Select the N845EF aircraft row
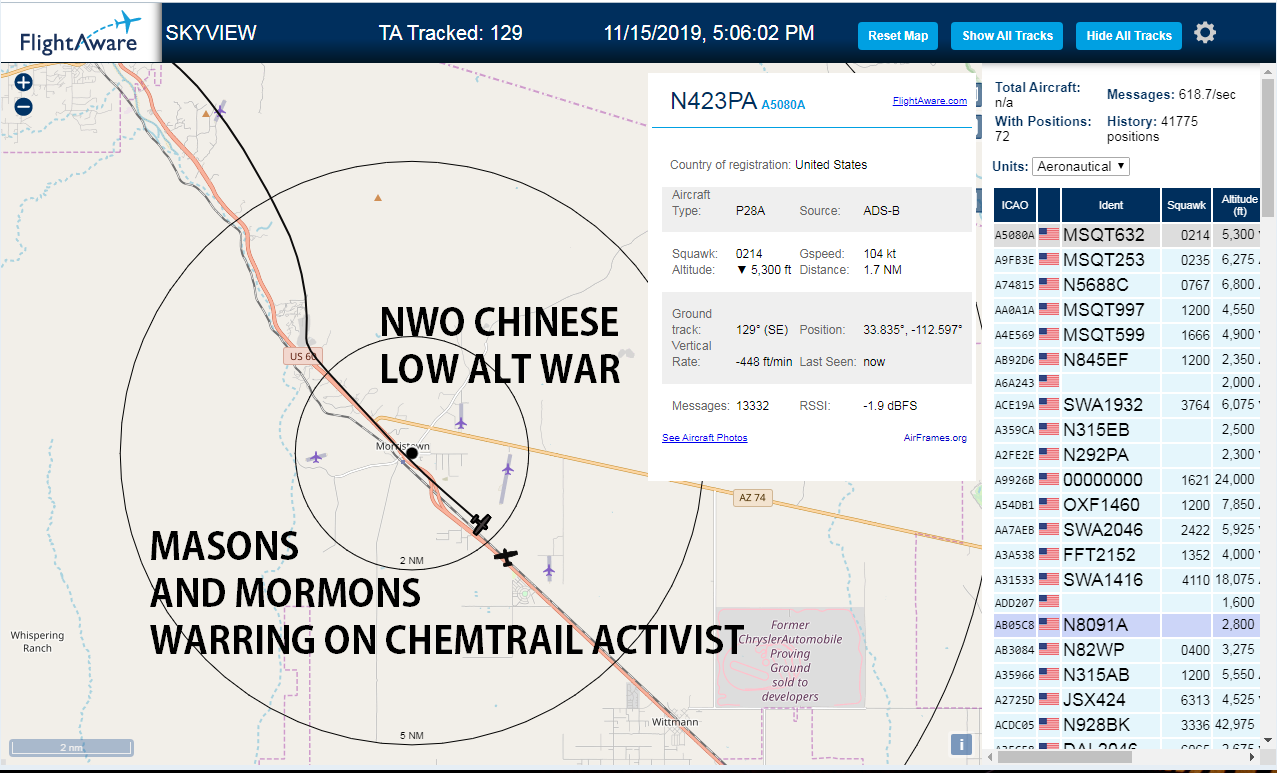 pyautogui.click(x=1128, y=358)
